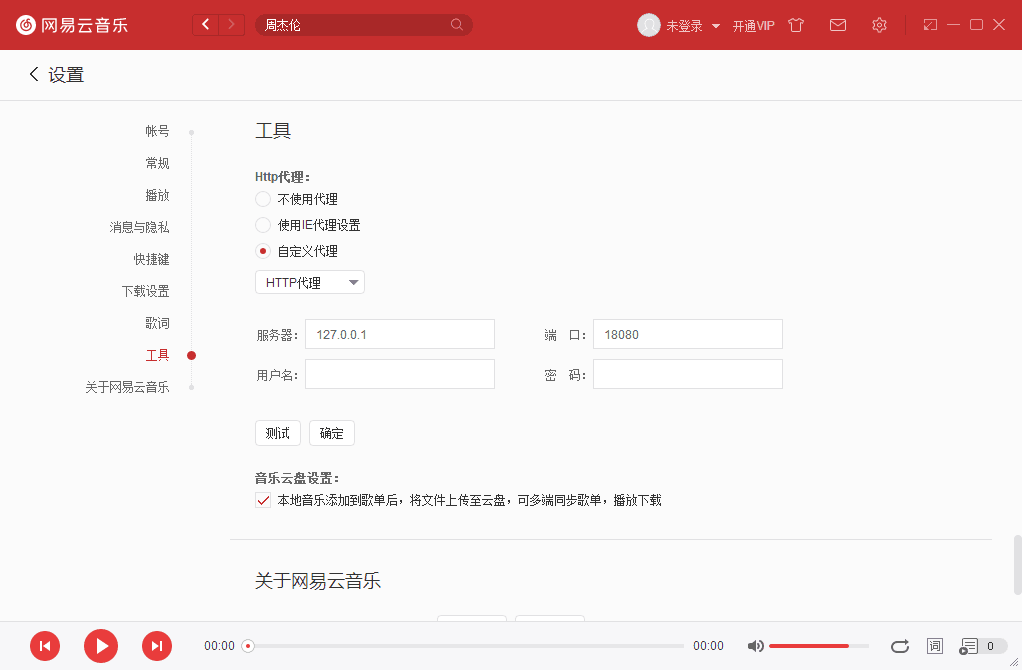Viewport: 1022px width, 670px height.
Task: Click the settings gear icon
Action: pyautogui.click(x=879, y=25)
